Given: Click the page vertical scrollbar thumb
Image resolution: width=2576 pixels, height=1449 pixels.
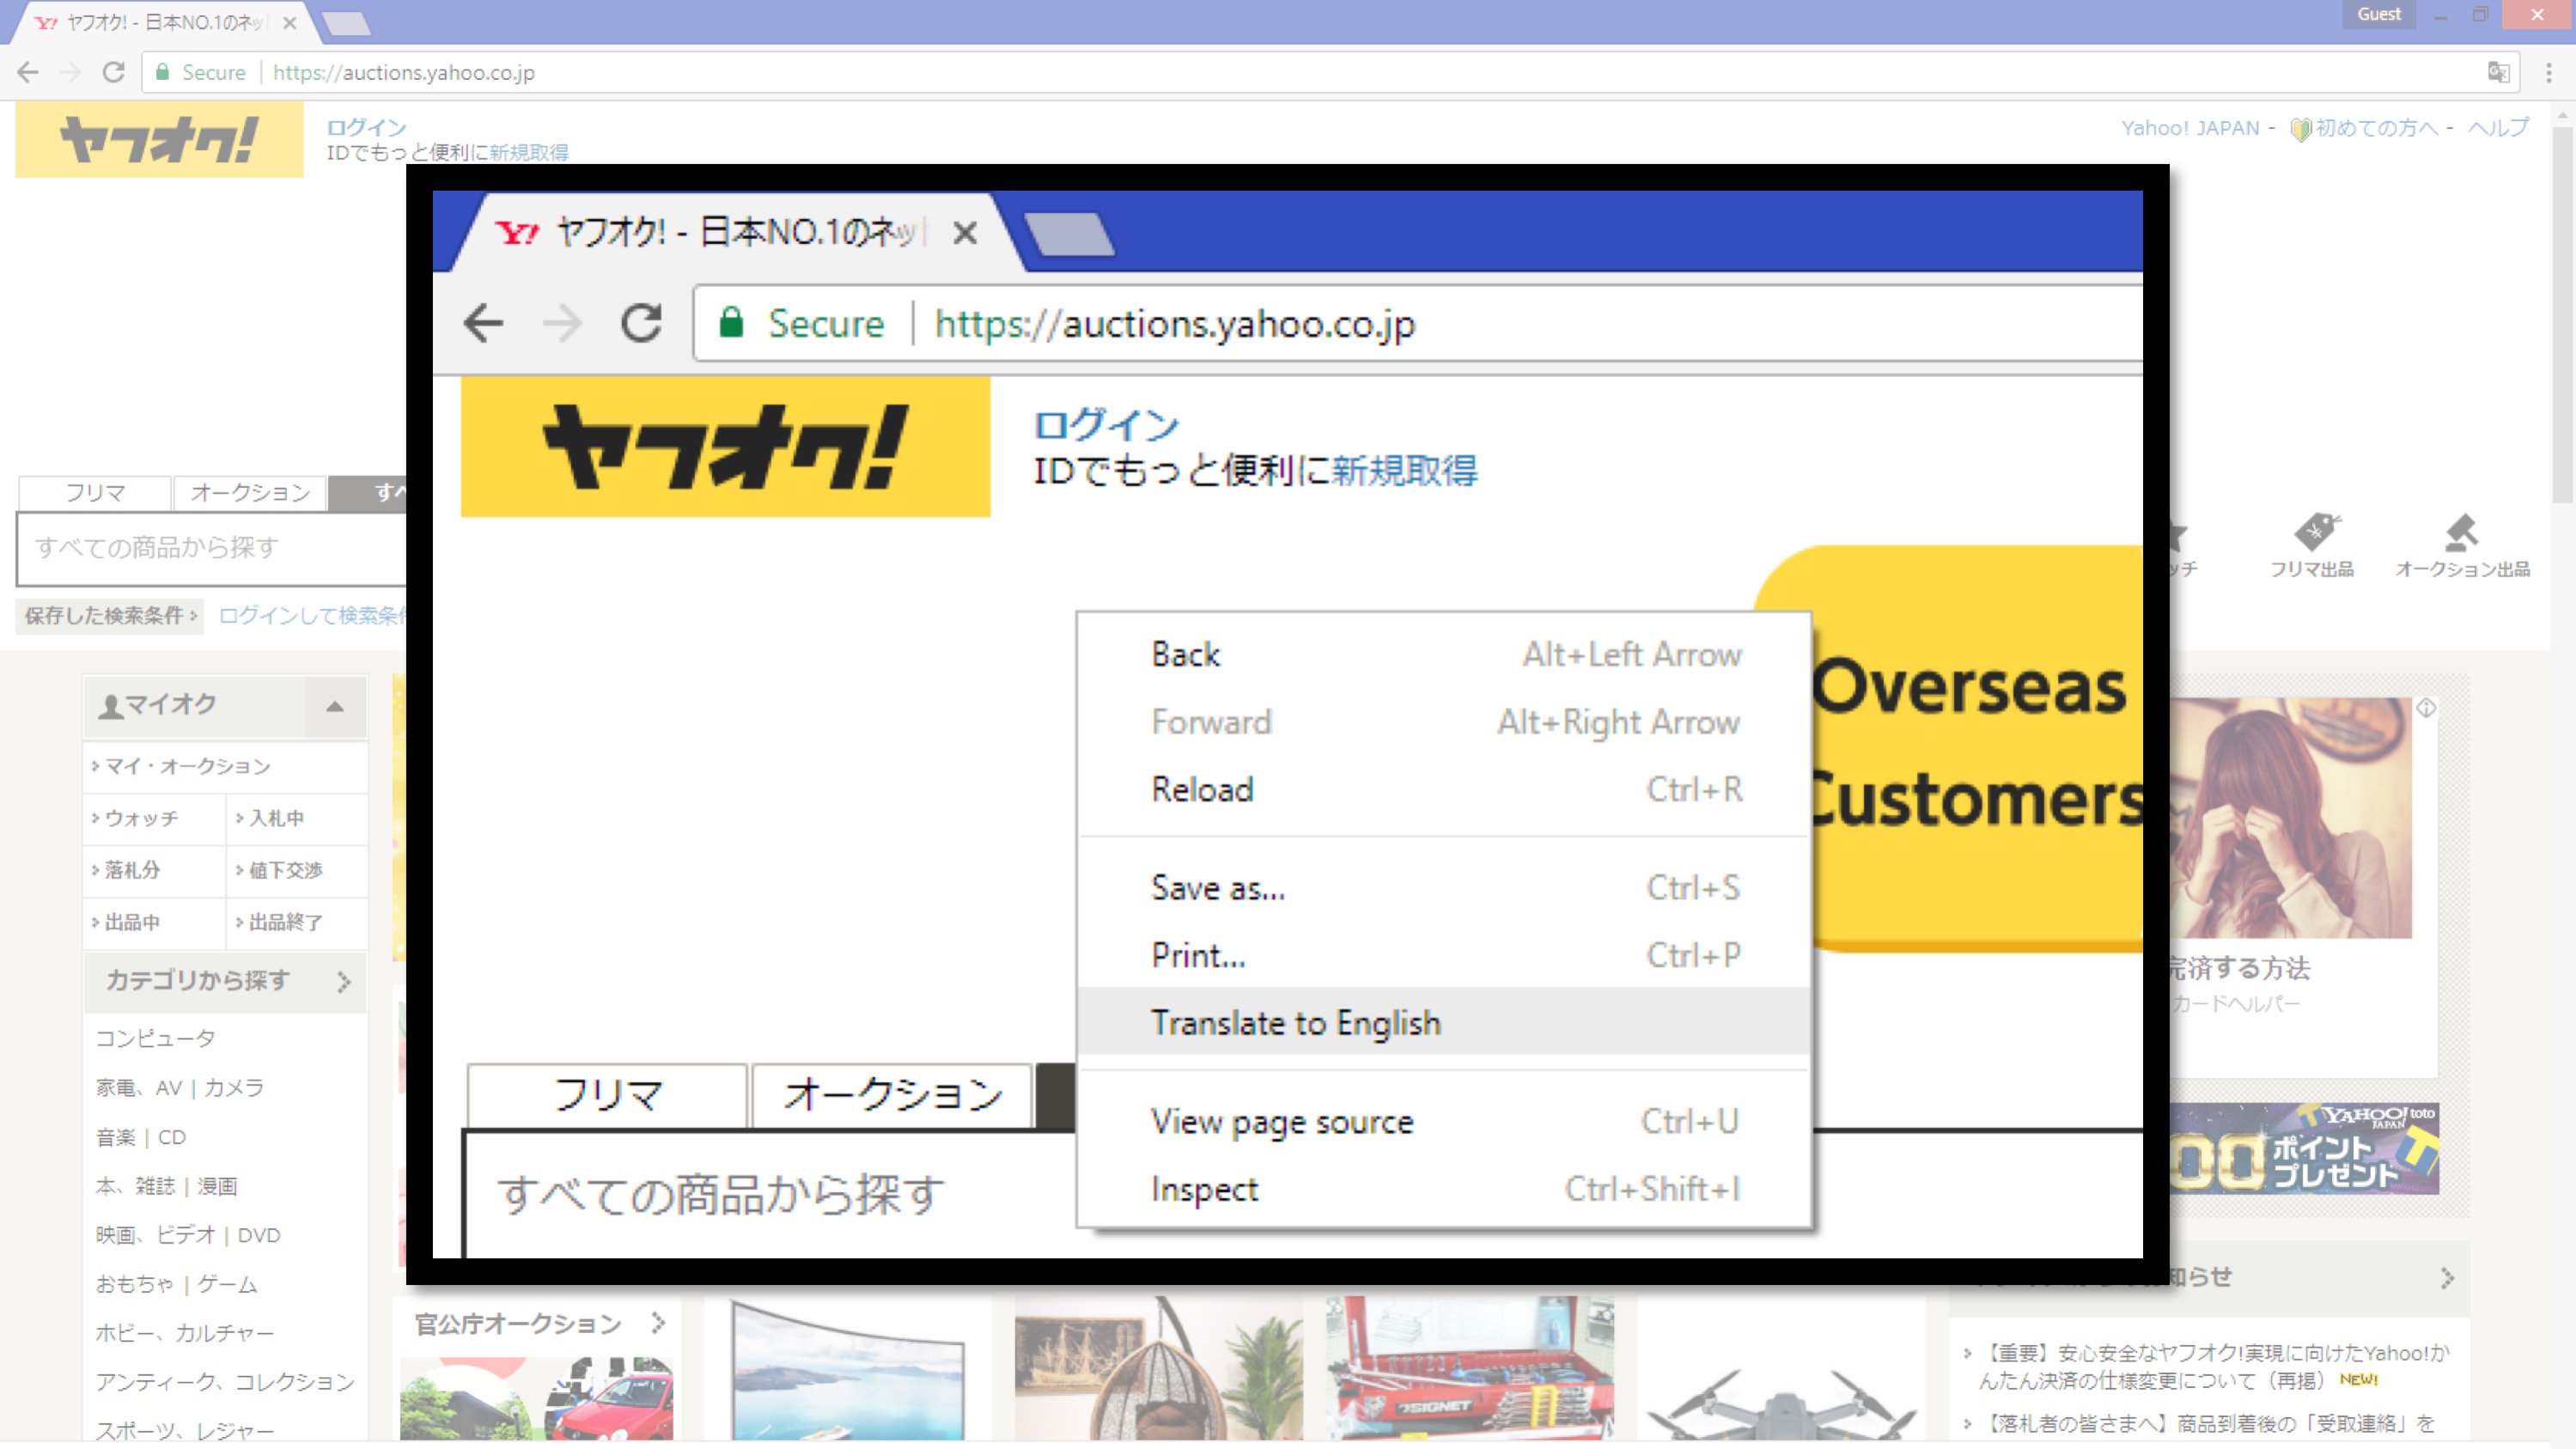Looking at the screenshot, I should point(2562,315).
